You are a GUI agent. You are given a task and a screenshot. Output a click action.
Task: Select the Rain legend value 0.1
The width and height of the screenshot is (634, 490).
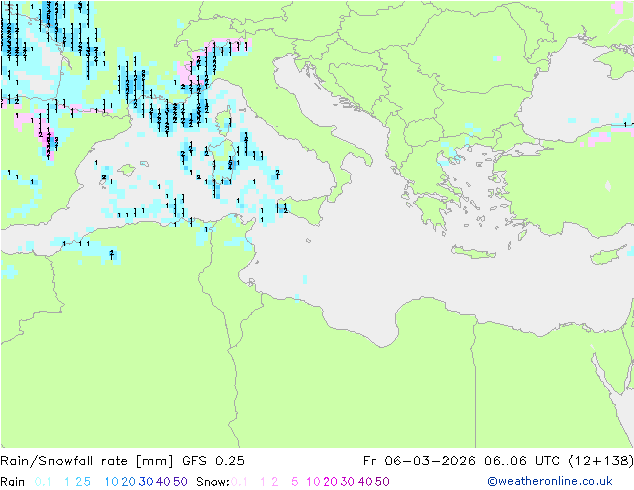[43, 482]
